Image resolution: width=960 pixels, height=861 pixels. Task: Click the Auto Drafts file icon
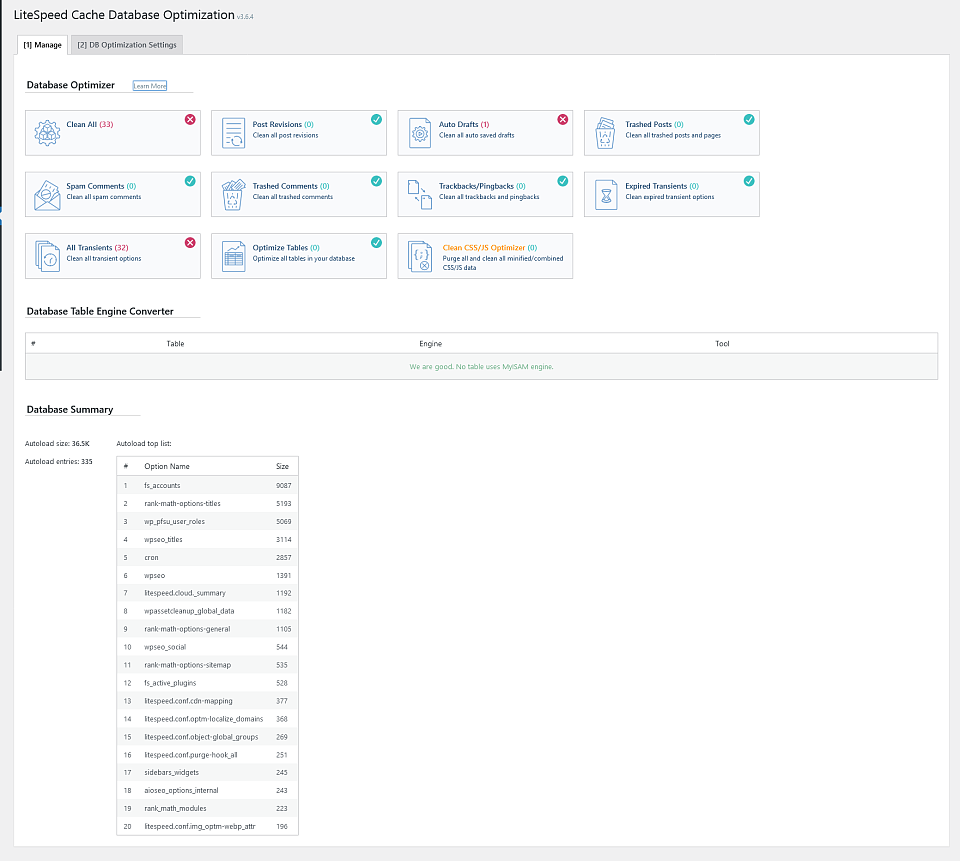420,133
